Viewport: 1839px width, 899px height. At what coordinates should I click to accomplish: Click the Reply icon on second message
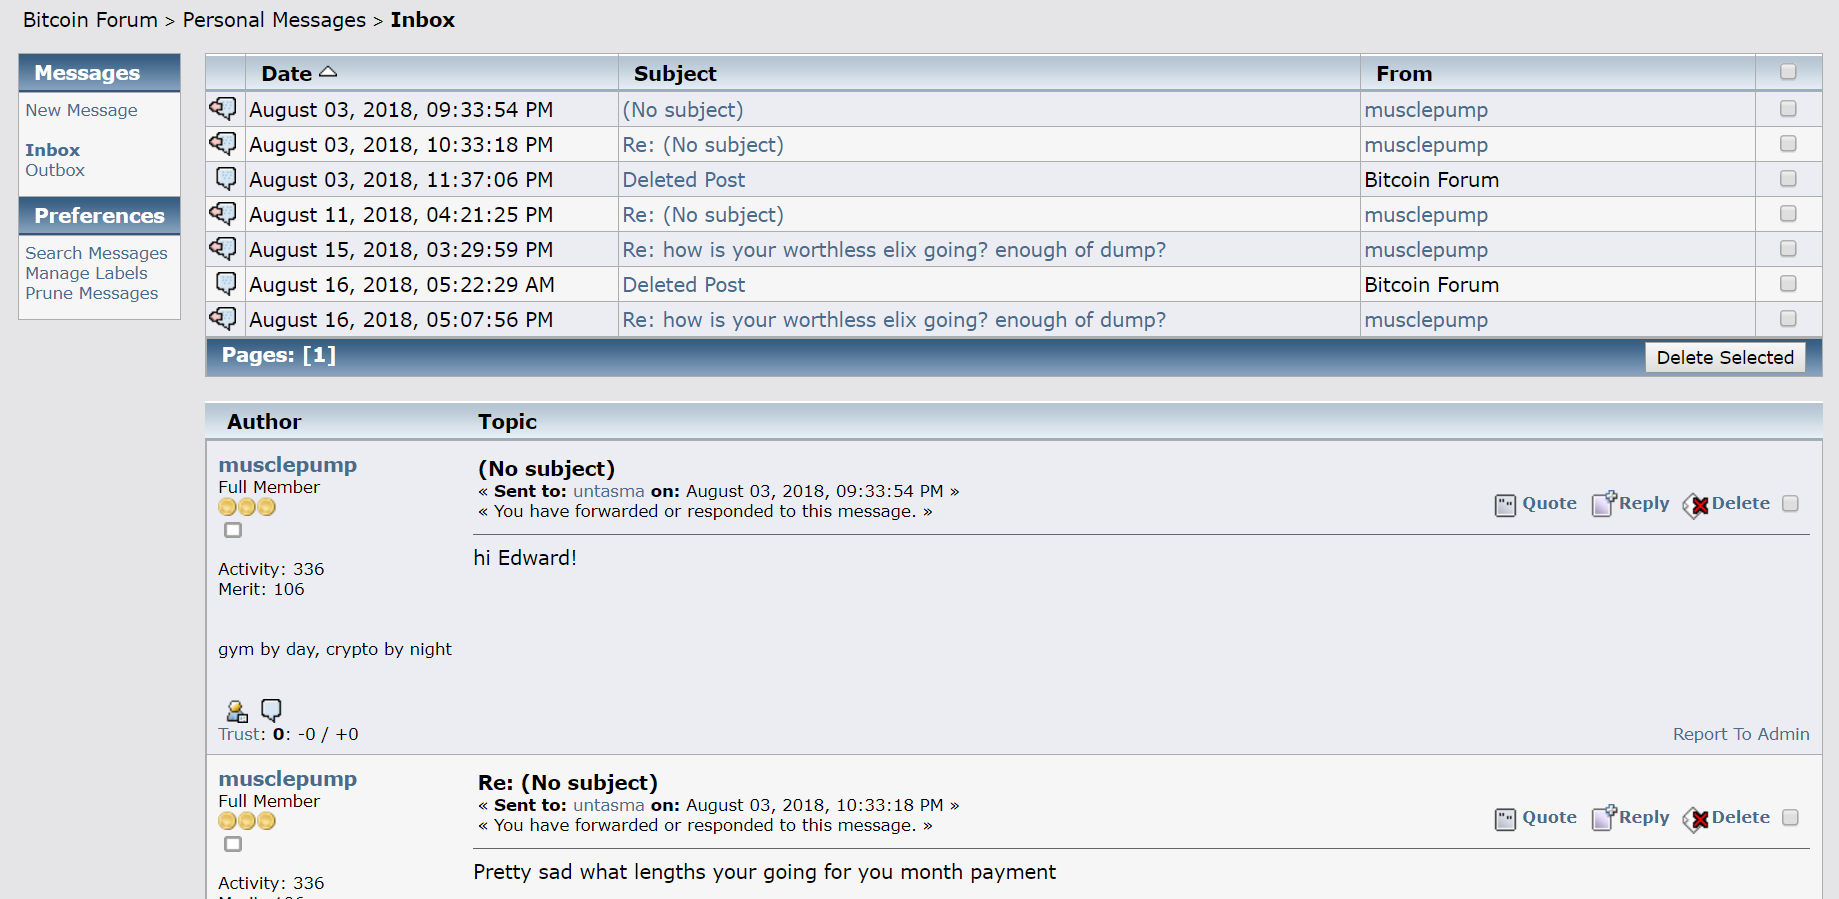1604,817
